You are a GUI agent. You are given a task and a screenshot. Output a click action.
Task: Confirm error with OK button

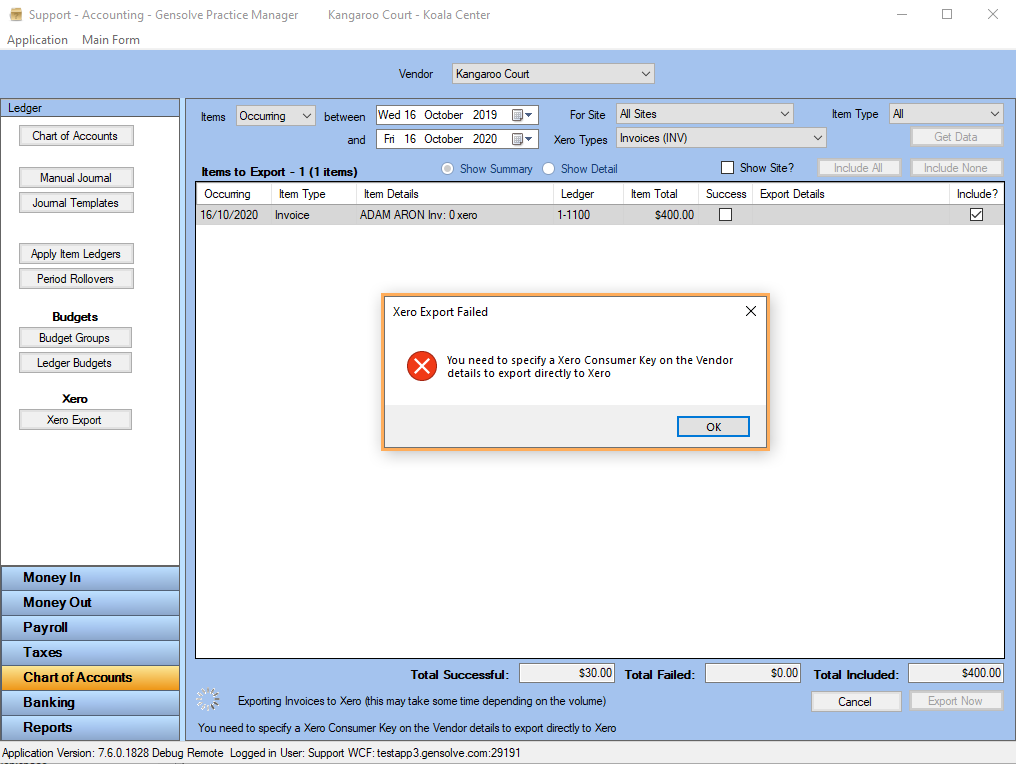click(x=713, y=427)
